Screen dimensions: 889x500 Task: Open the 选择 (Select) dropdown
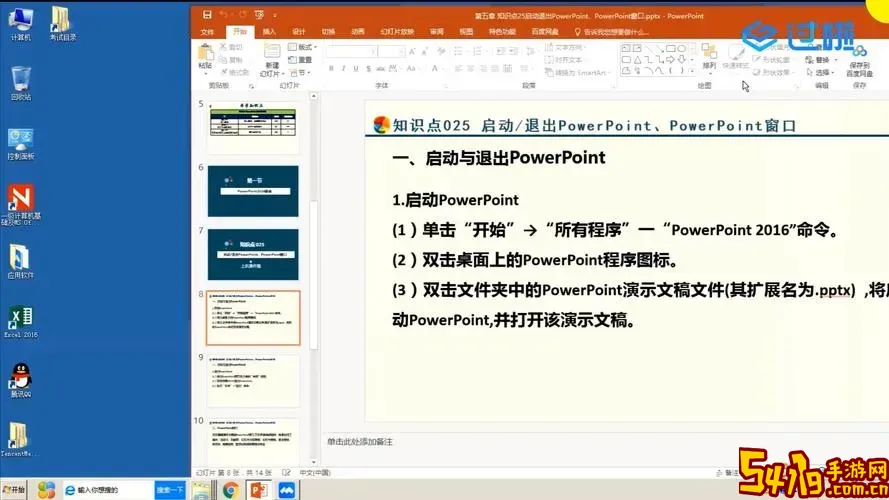click(x=820, y=73)
